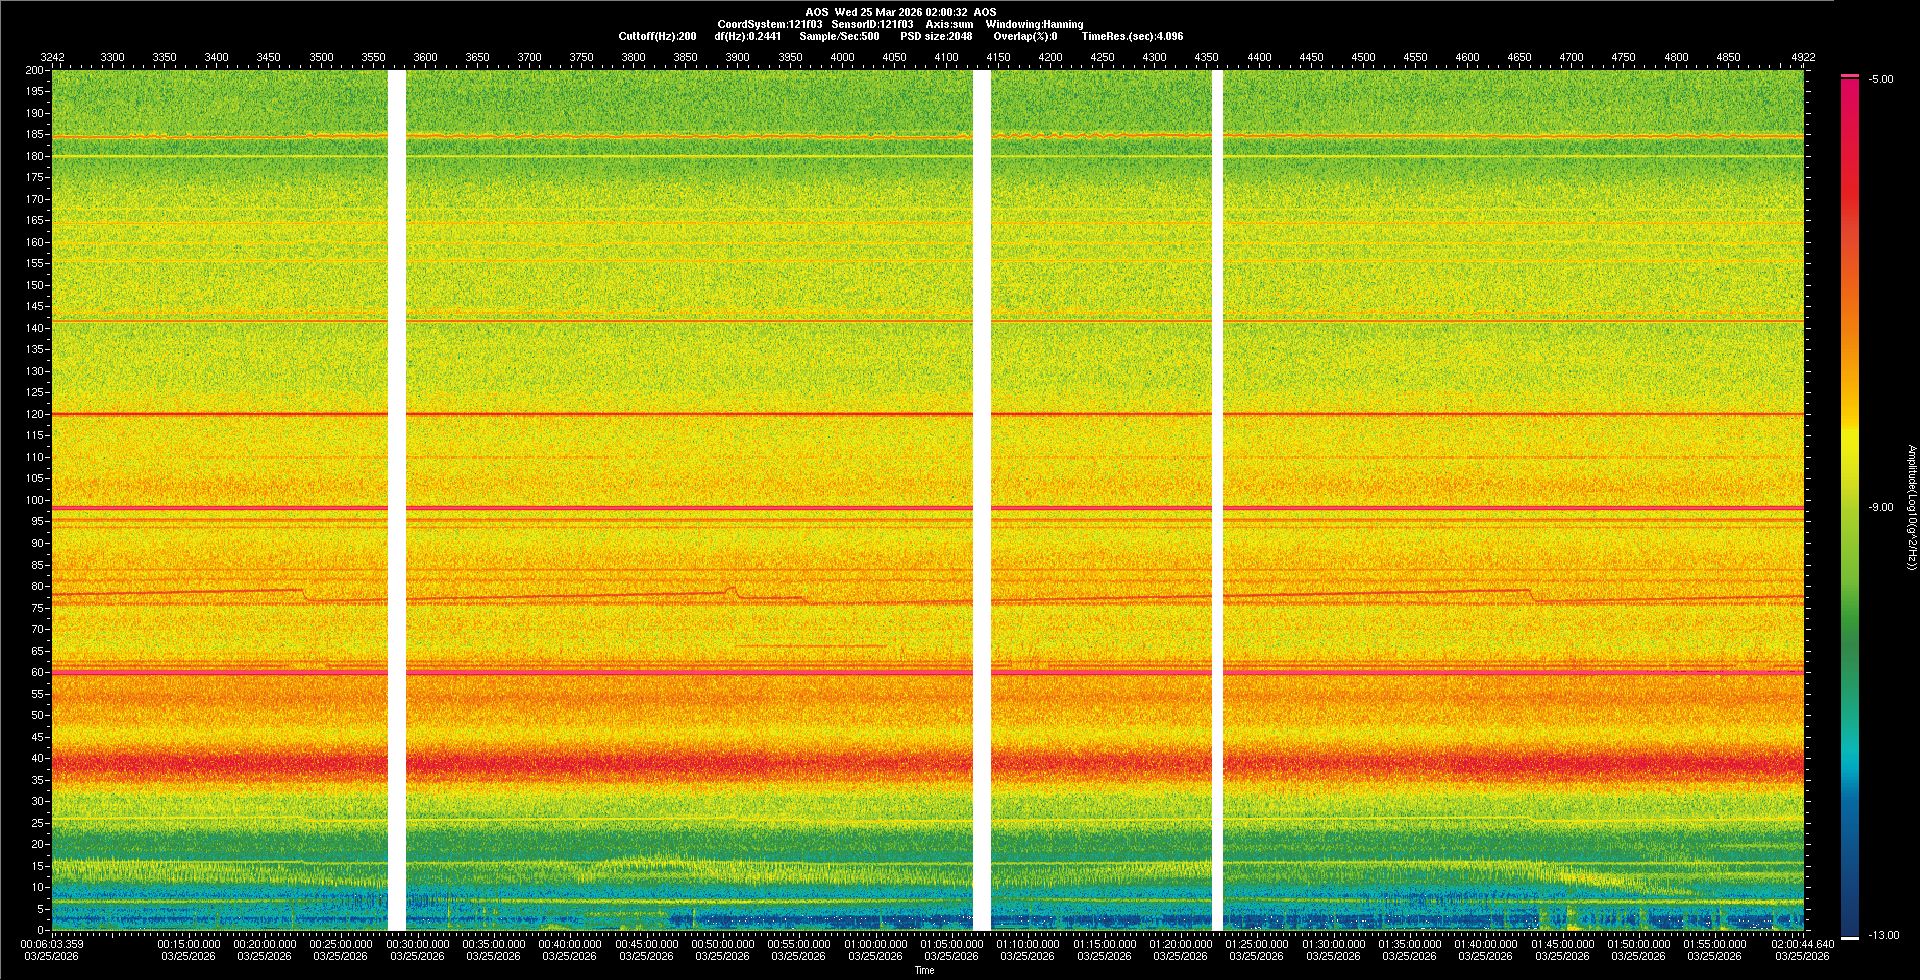
Task: Click the 02:00:44.640 end time label
Action: point(1802,944)
